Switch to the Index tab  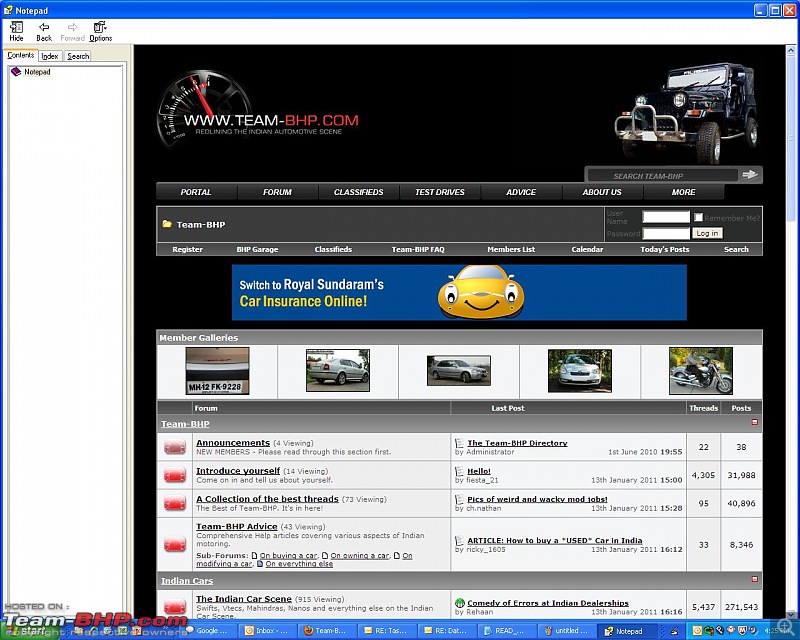49,56
